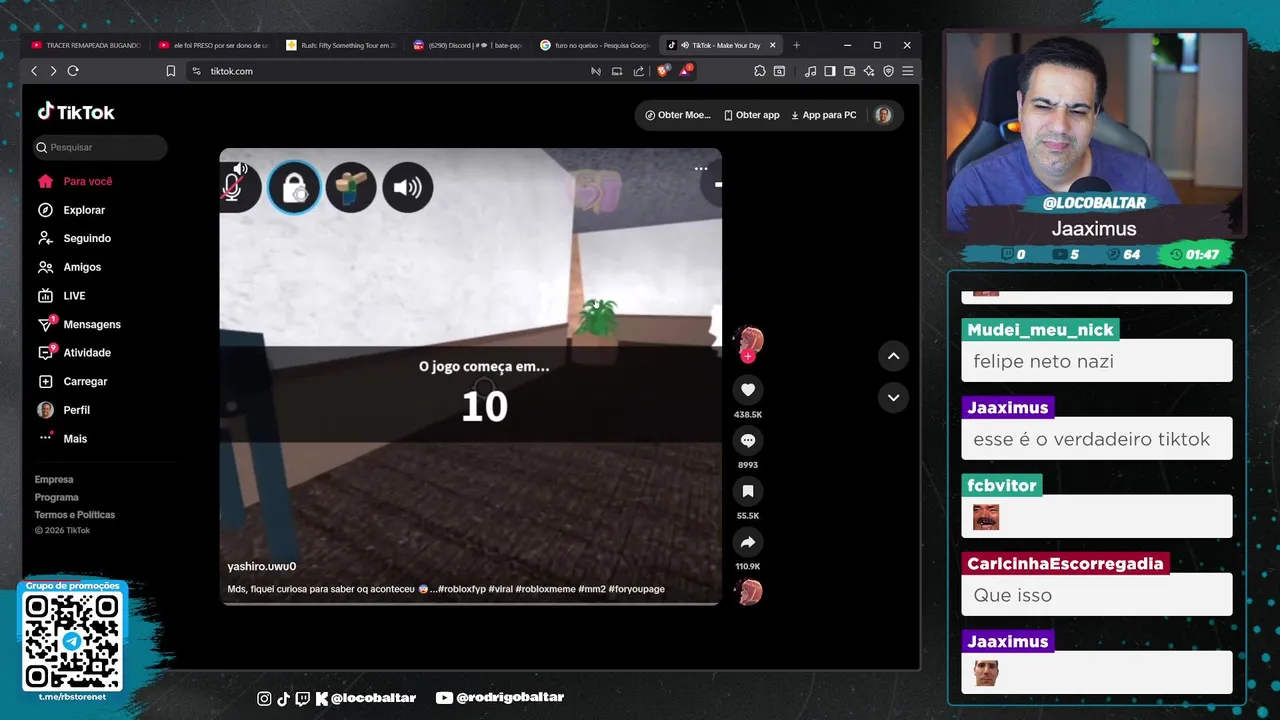Go back in browser history
The image size is (1280, 720).
[x=34, y=71]
